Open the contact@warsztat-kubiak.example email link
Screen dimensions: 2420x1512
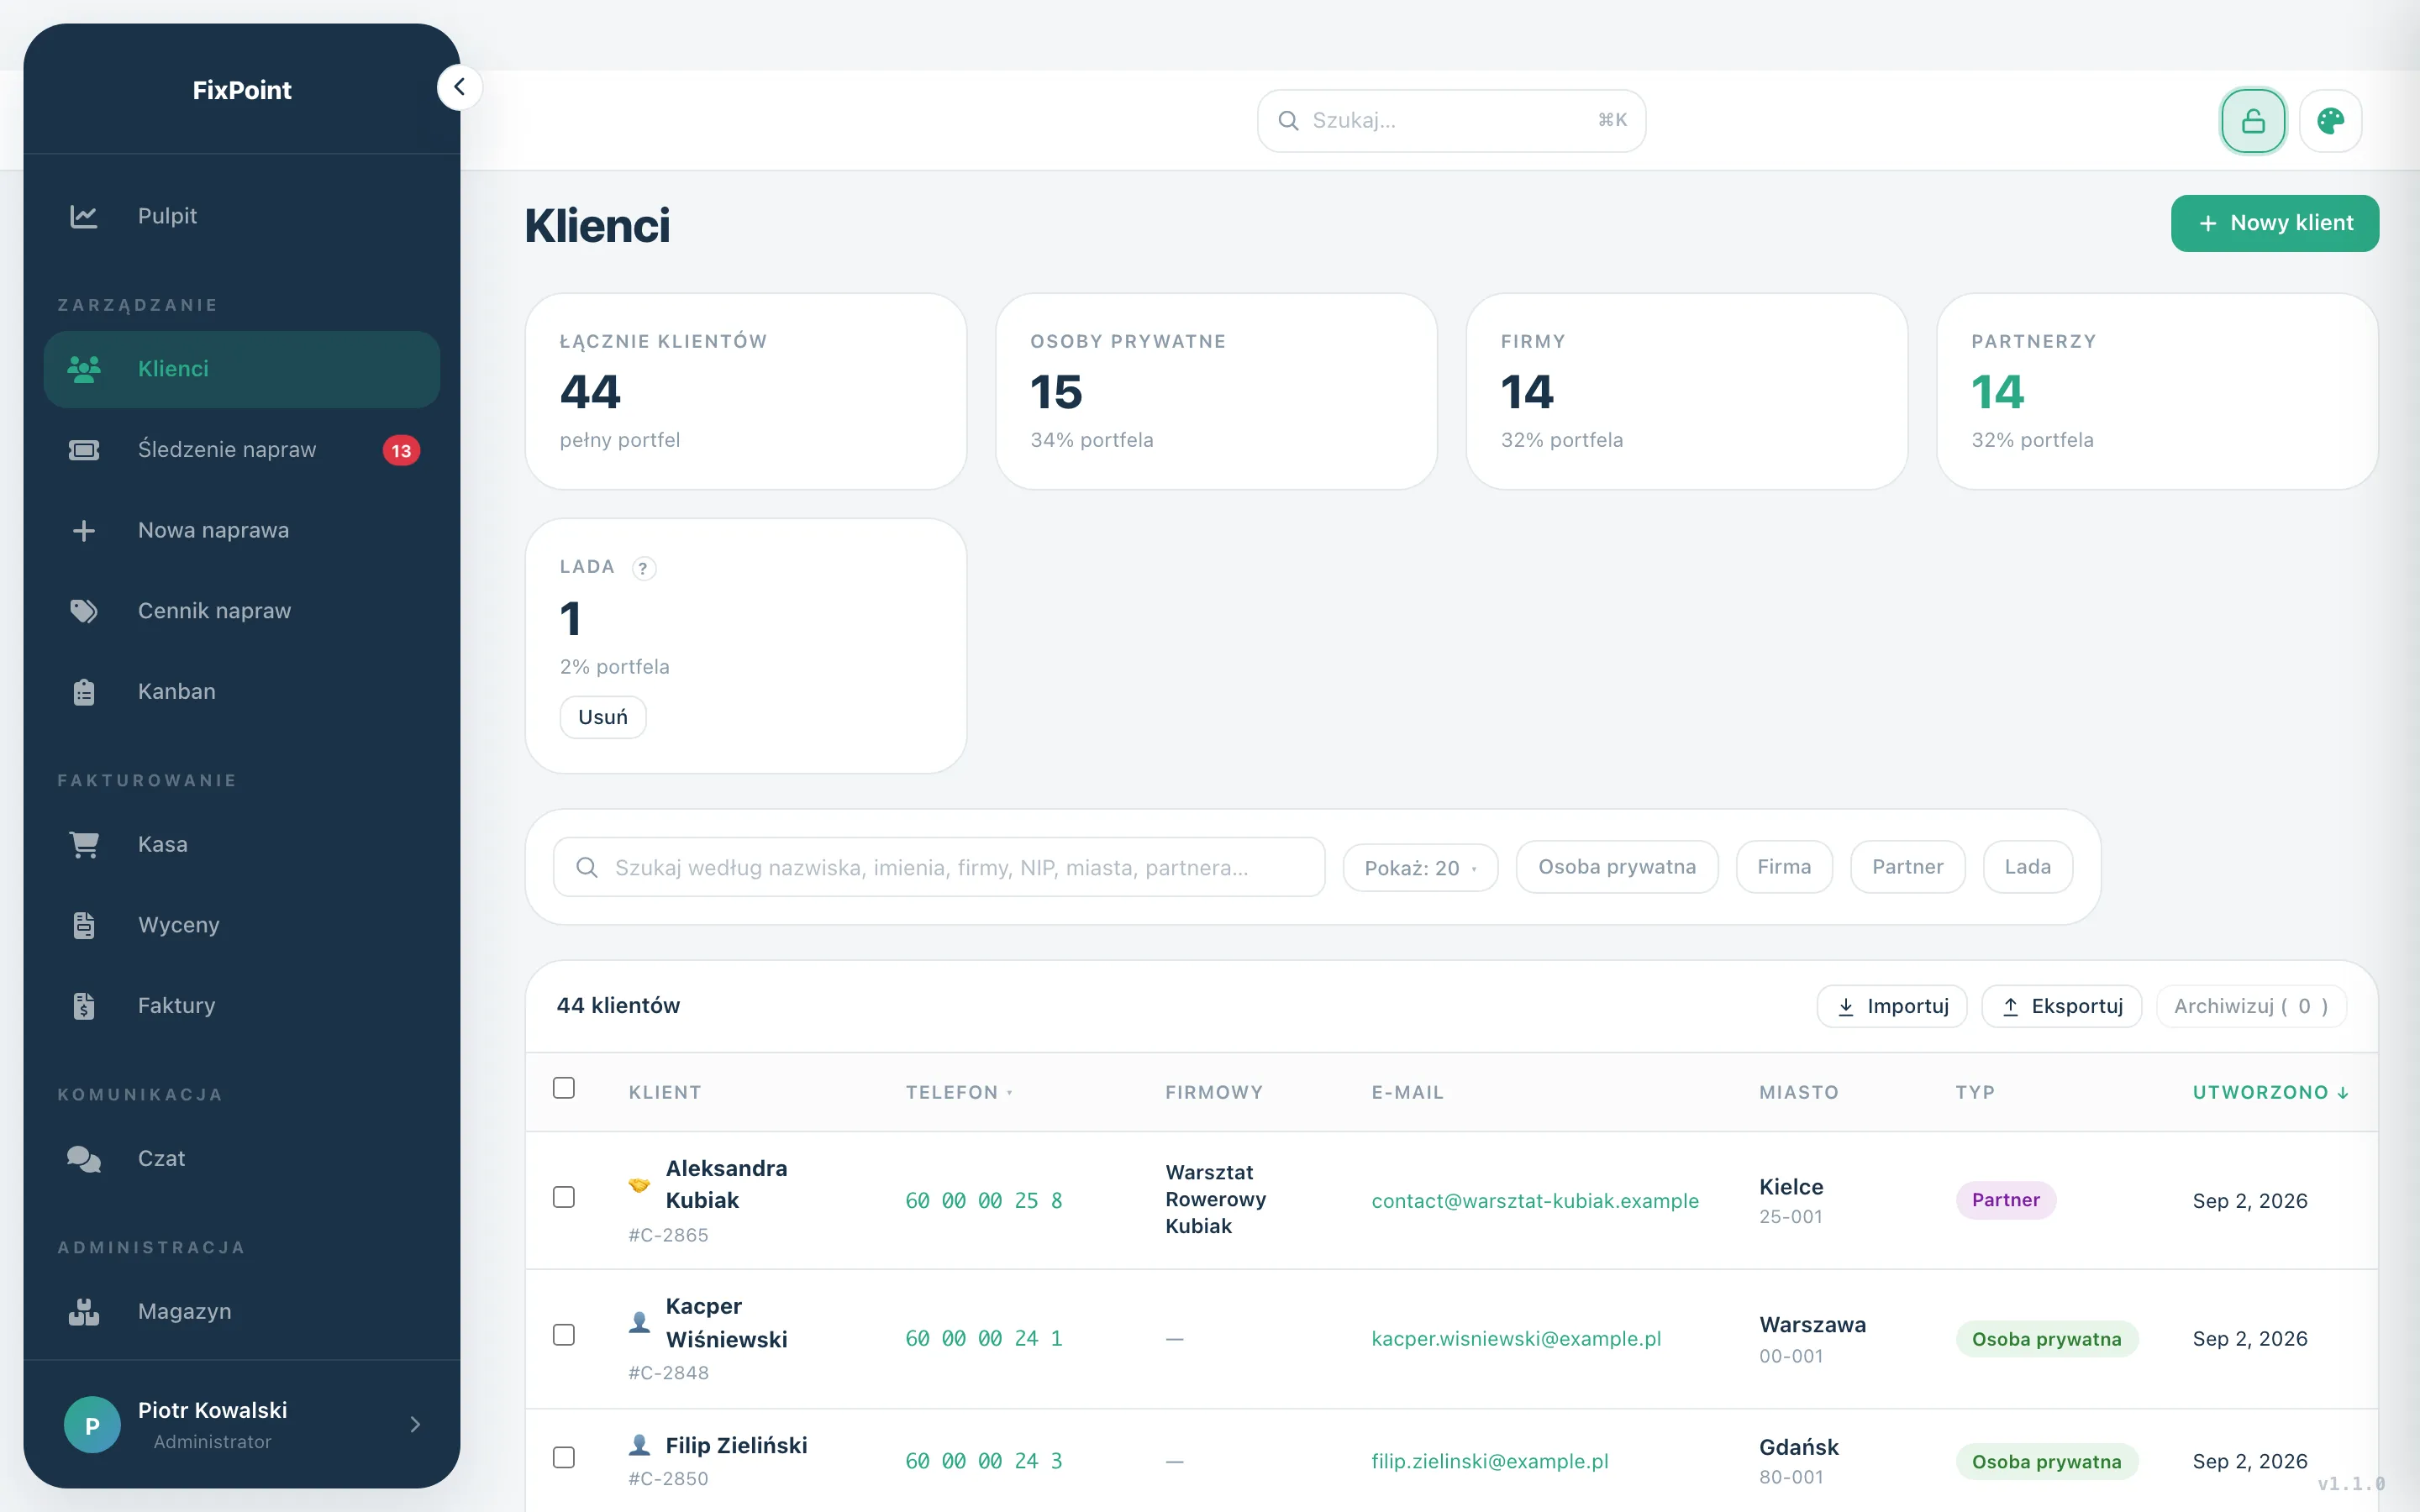(x=1535, y=1201)
